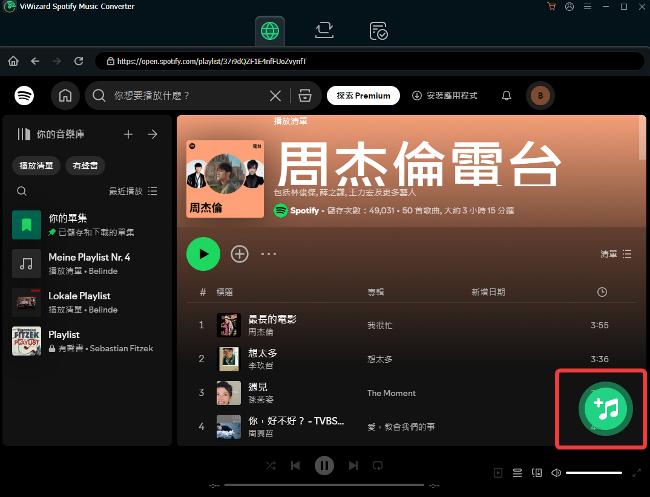650x497 pixels.
Task: Select track 4 TVBS title
Action: tap(296, 421)
